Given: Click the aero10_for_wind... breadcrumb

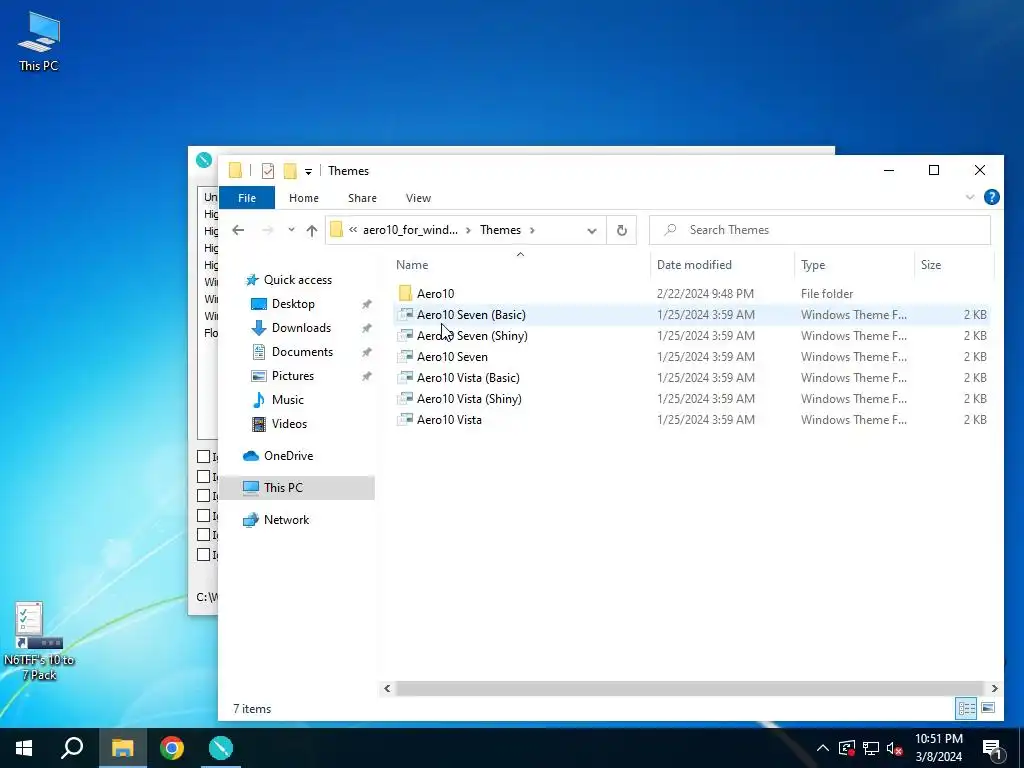Looking at the screenshot, I should [410, 230].
